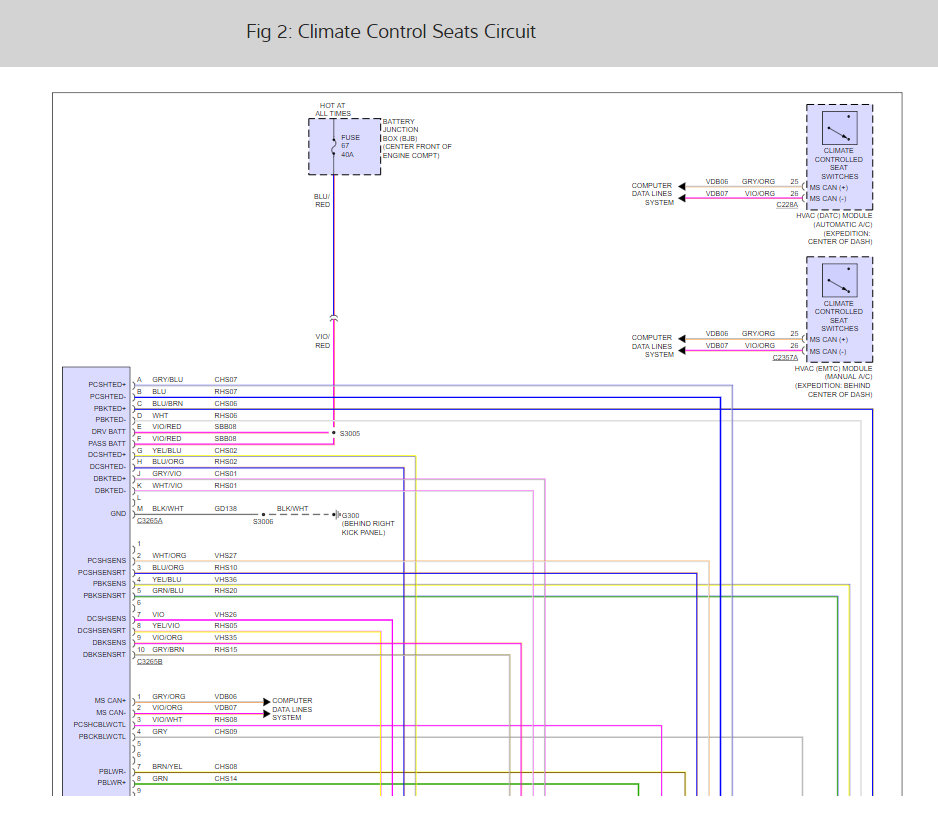Select the GRY/BRN wire color label
Image resolution: width=938 pixels, height=815 pixels.
click(168, 650)
